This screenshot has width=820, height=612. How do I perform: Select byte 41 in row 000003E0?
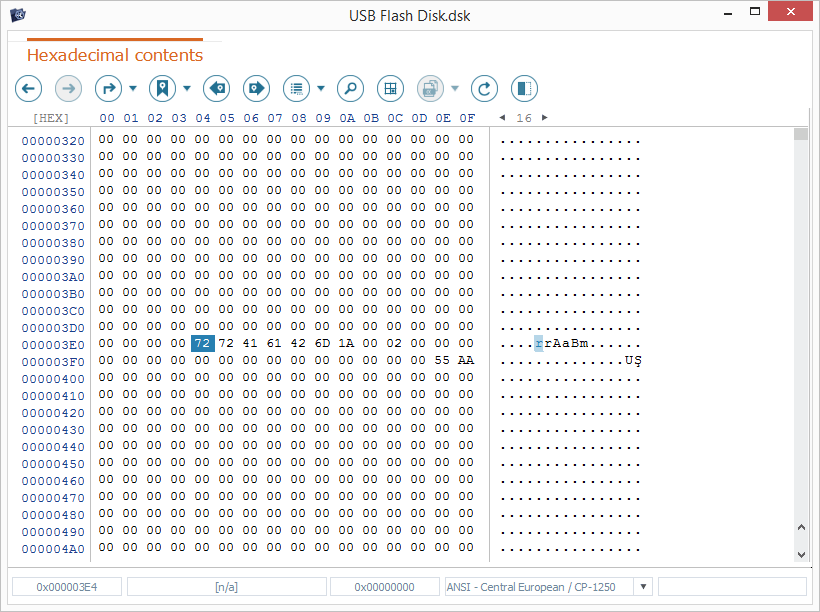pos(250,344)
